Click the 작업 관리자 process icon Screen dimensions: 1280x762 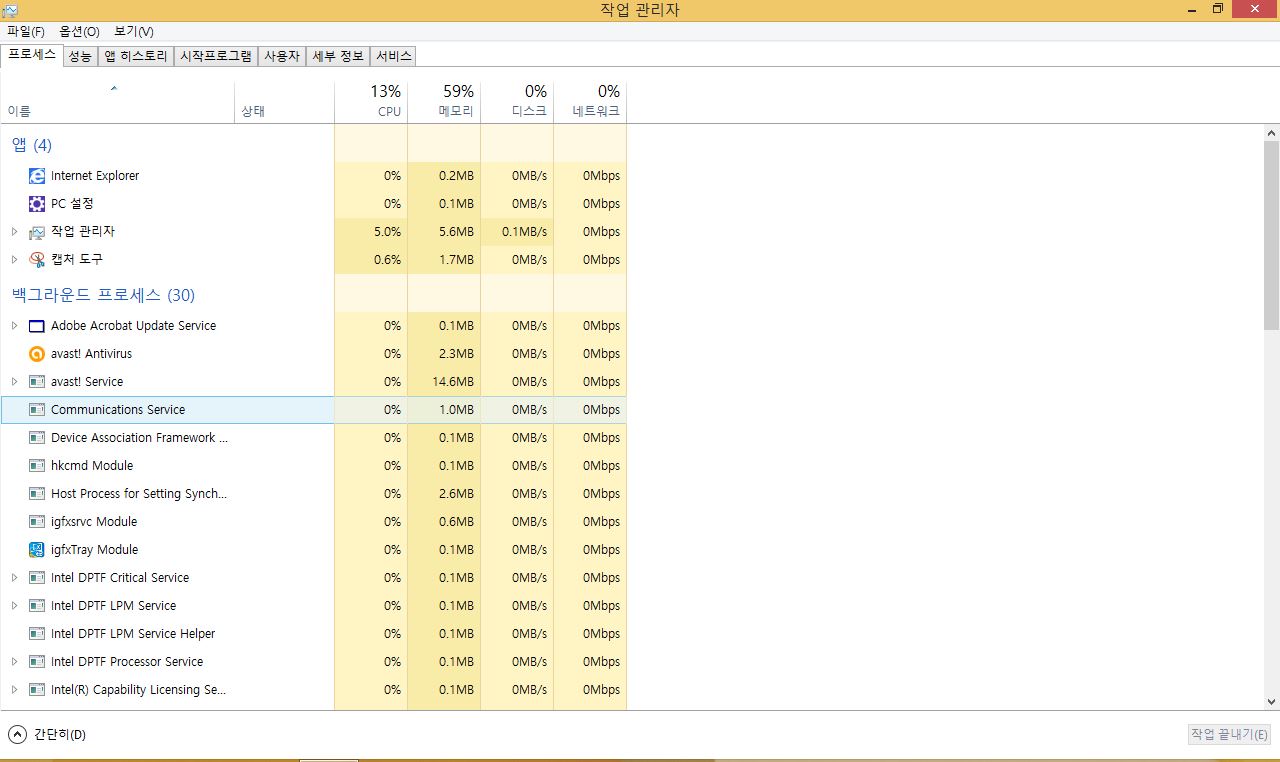pos(37,232)
